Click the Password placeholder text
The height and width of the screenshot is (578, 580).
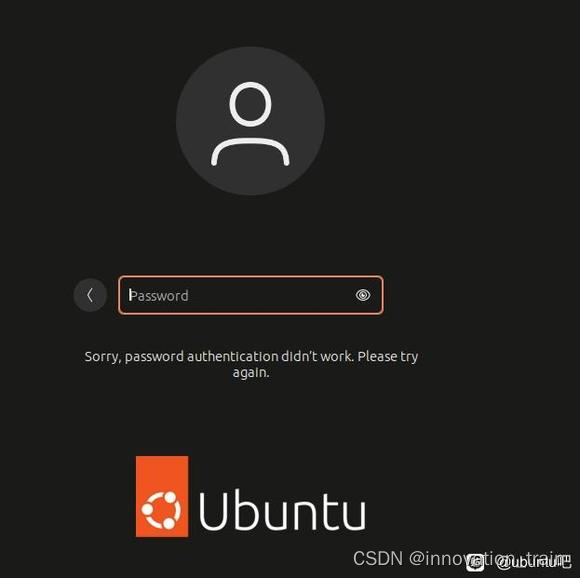pyautogui.click(x=159, y=296)
